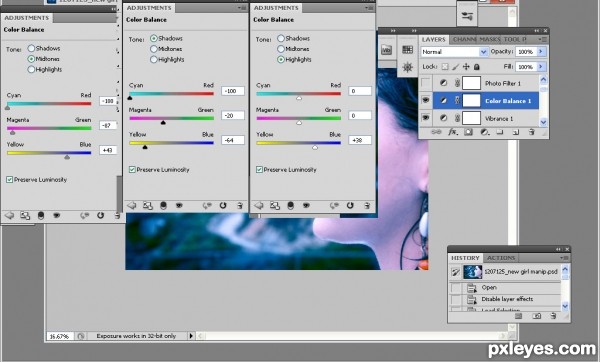
Task: Uncheck Preserve Luminosity in the Shadows-active panel
Action: click(132, 170)
